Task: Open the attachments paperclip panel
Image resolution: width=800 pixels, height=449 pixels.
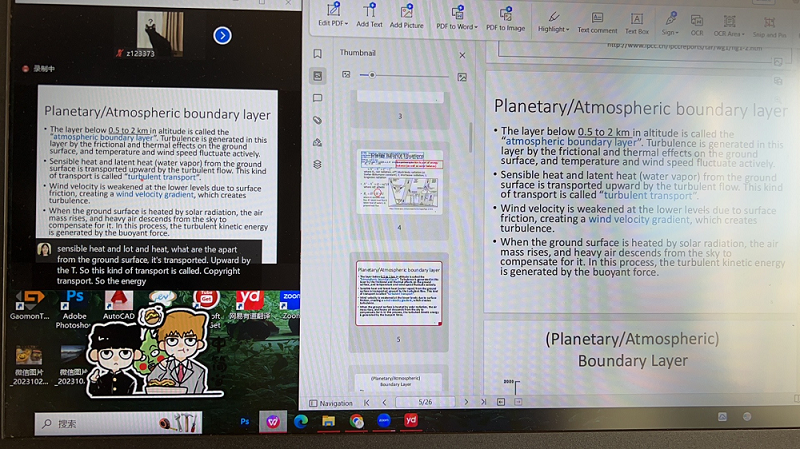Action: (318, 120)
